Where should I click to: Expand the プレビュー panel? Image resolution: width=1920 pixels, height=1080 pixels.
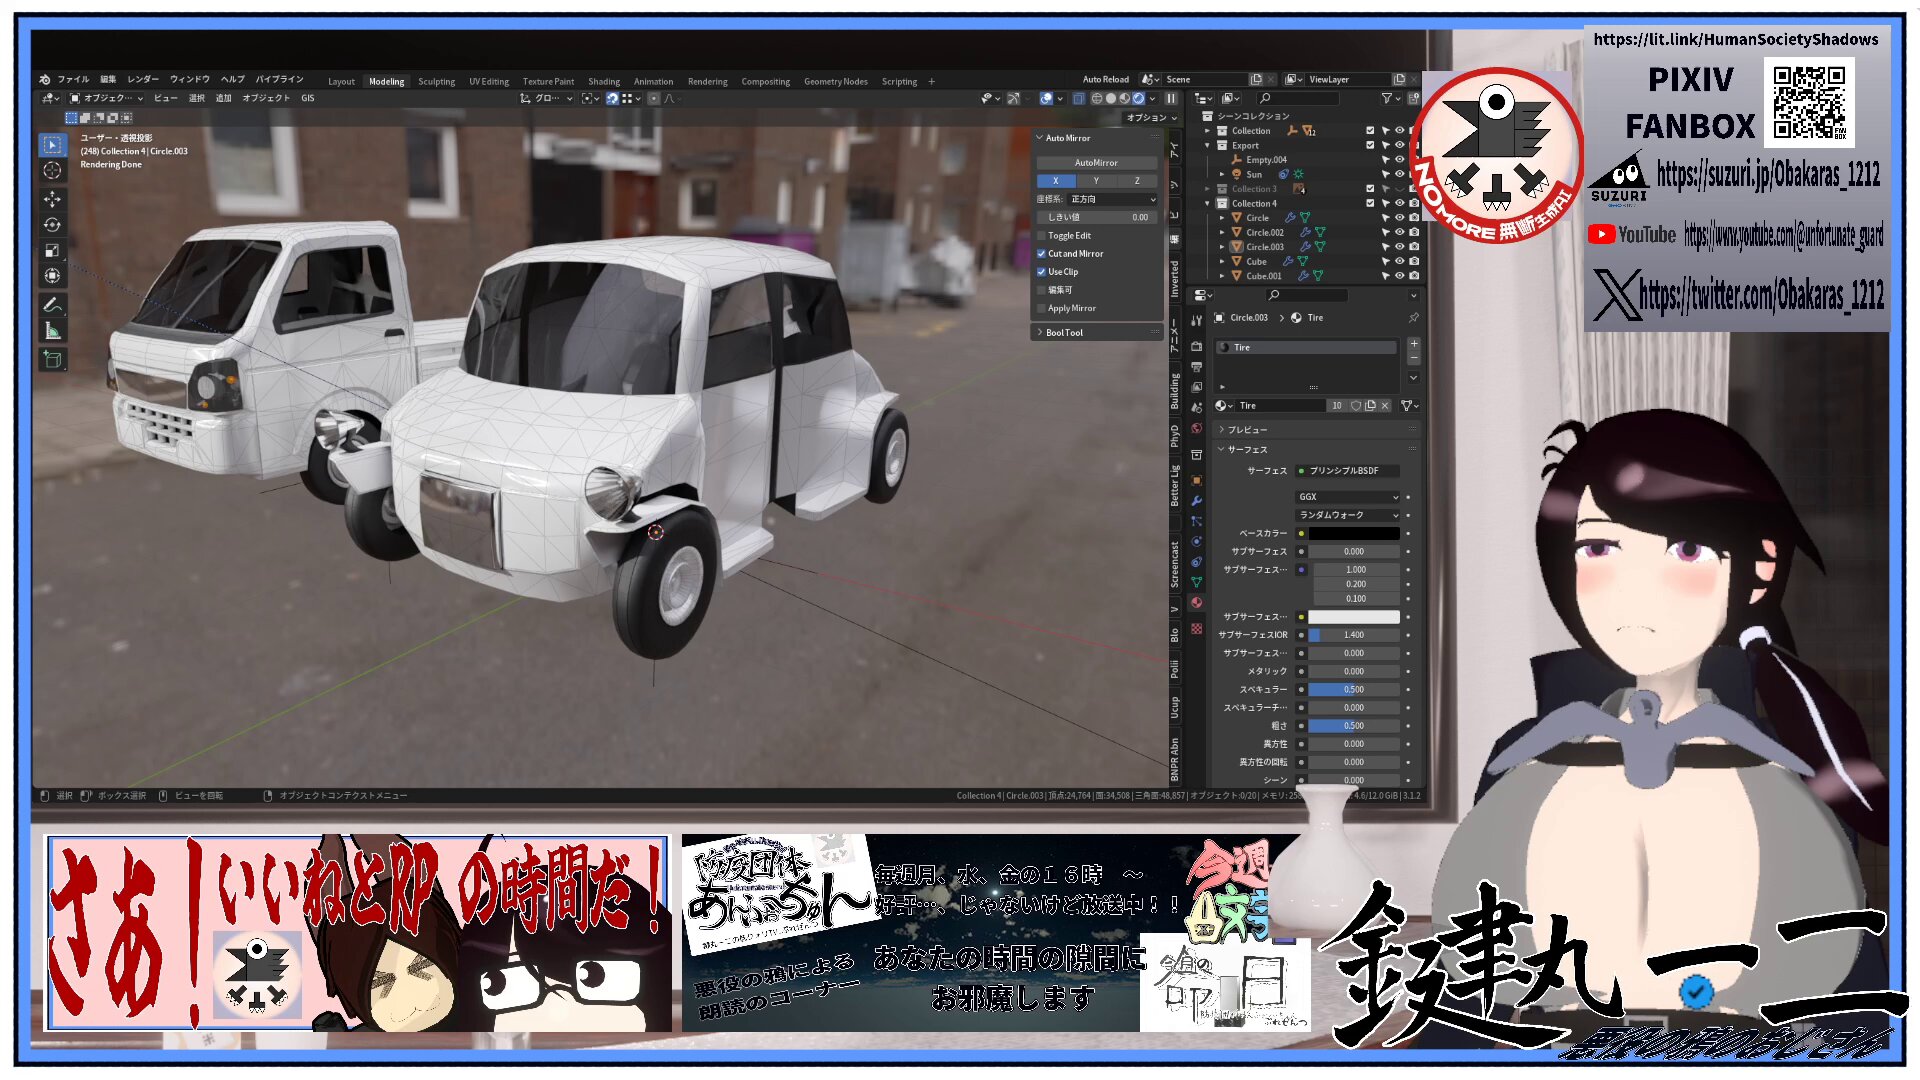1316,430
